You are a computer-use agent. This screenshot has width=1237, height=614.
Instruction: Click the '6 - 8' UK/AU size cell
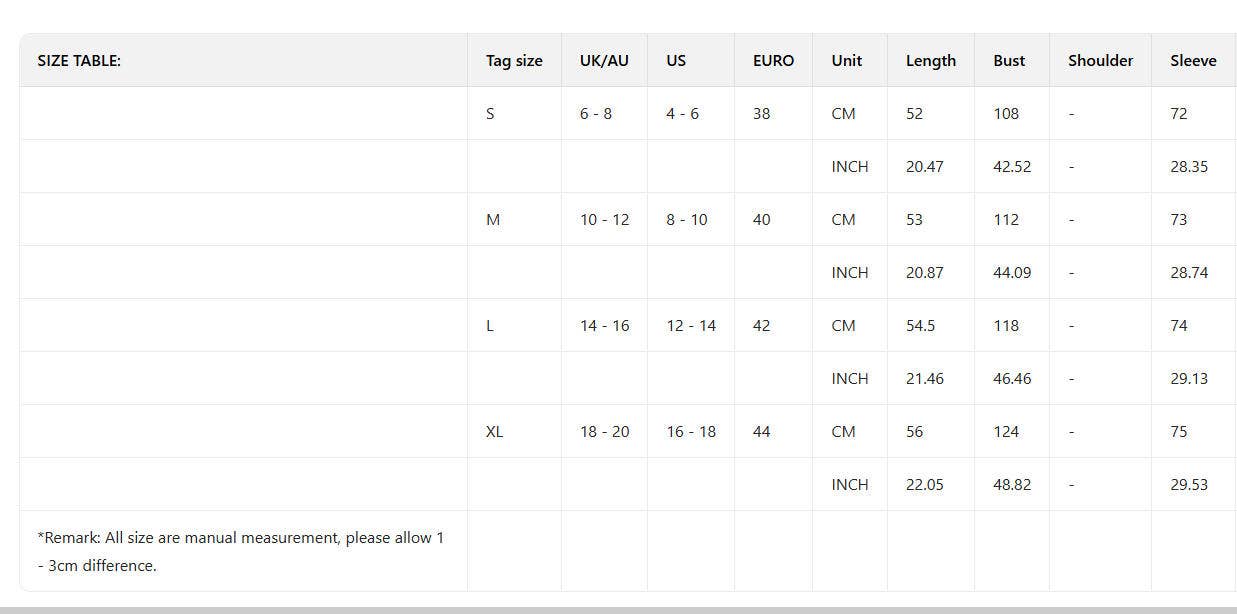click(x=596, y=114)
